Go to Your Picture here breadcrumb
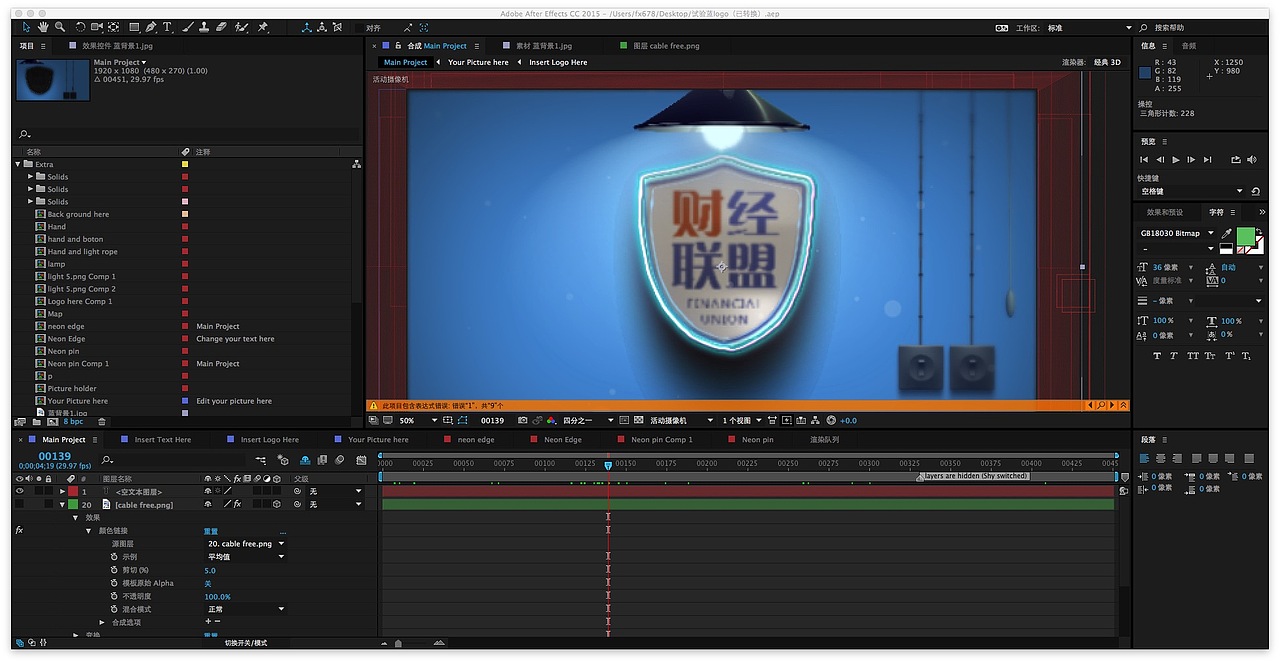The height and width of the screenshot is (663, 1280). click(x=478, y=62)
